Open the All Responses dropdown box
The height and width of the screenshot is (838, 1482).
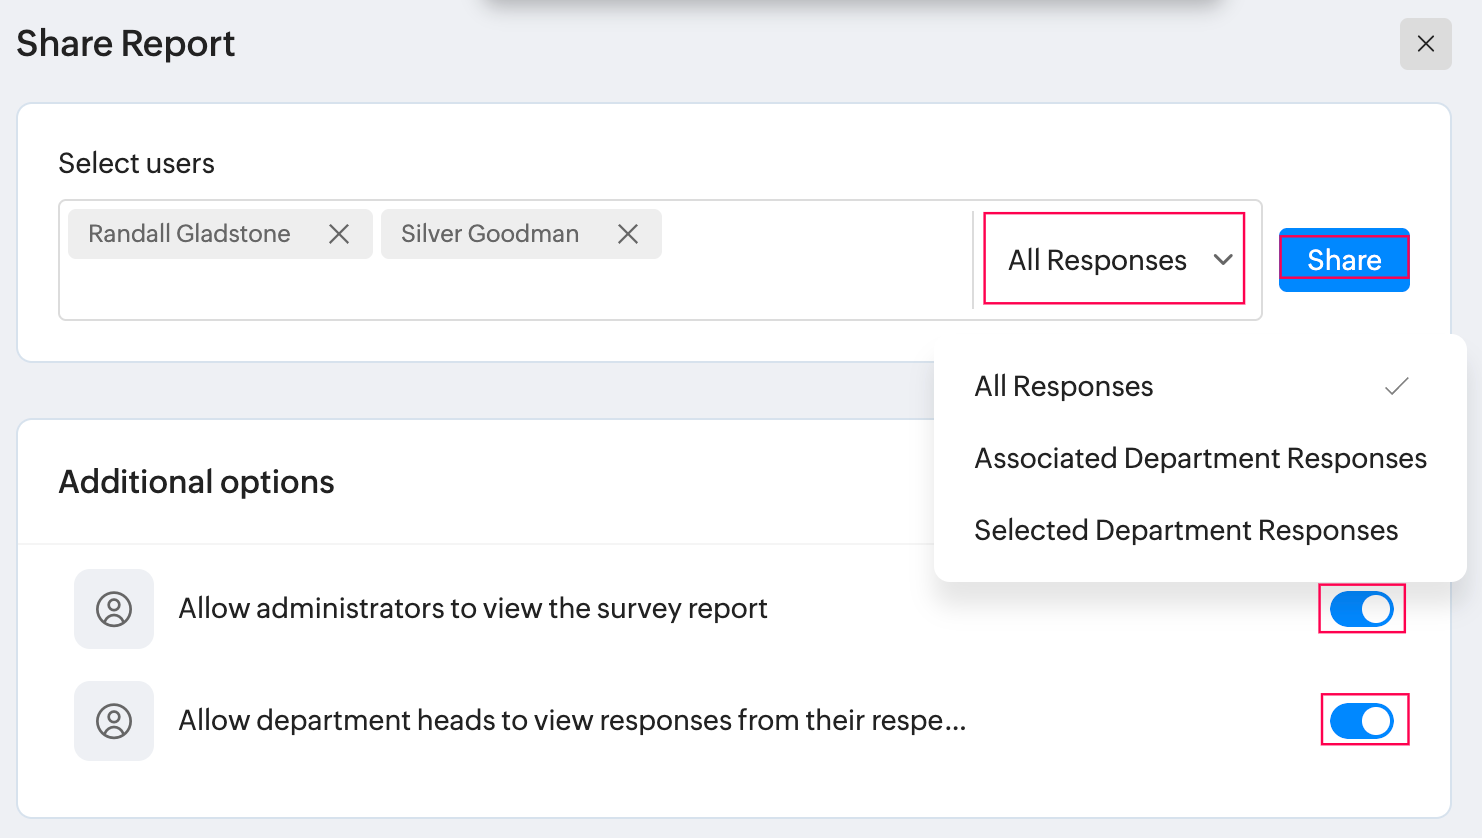[1098, 260]
